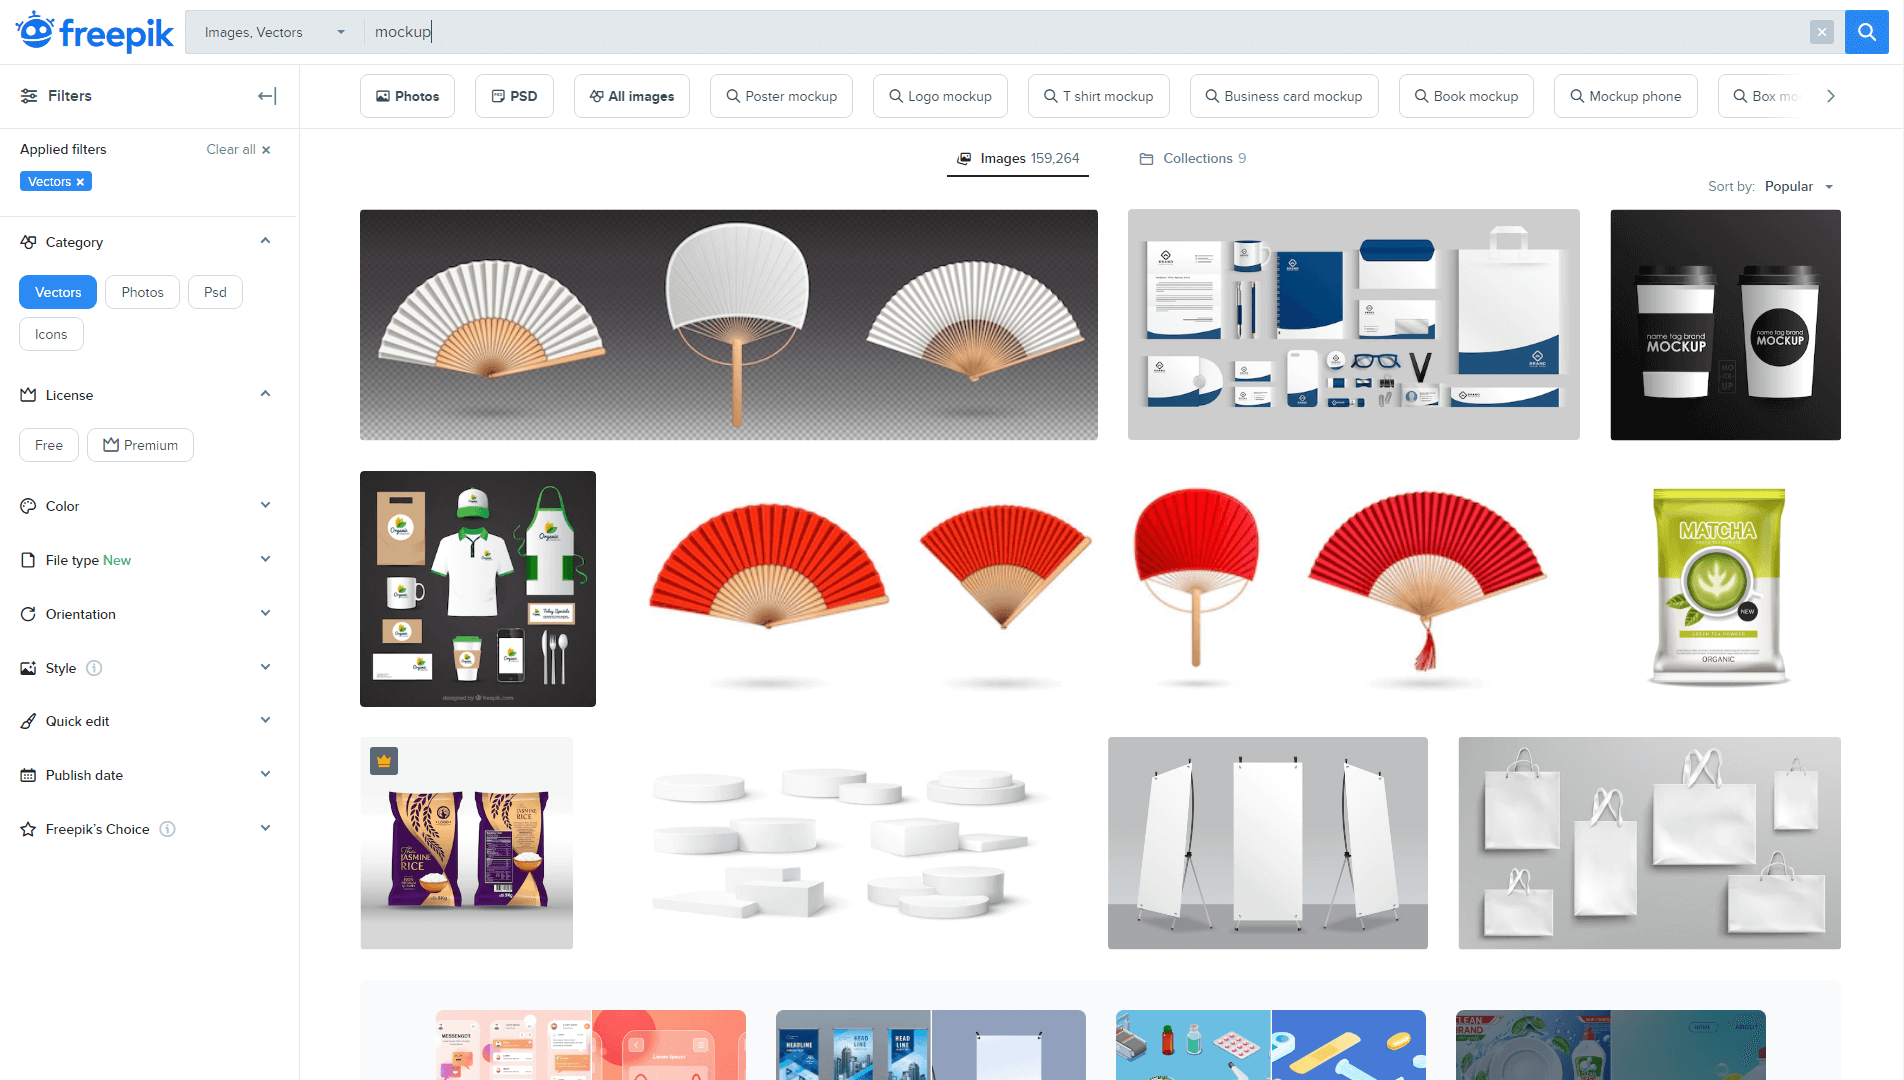The image size is (1904, 1080).
Task: Click the Category filter icon
Action: click(28, 242)
